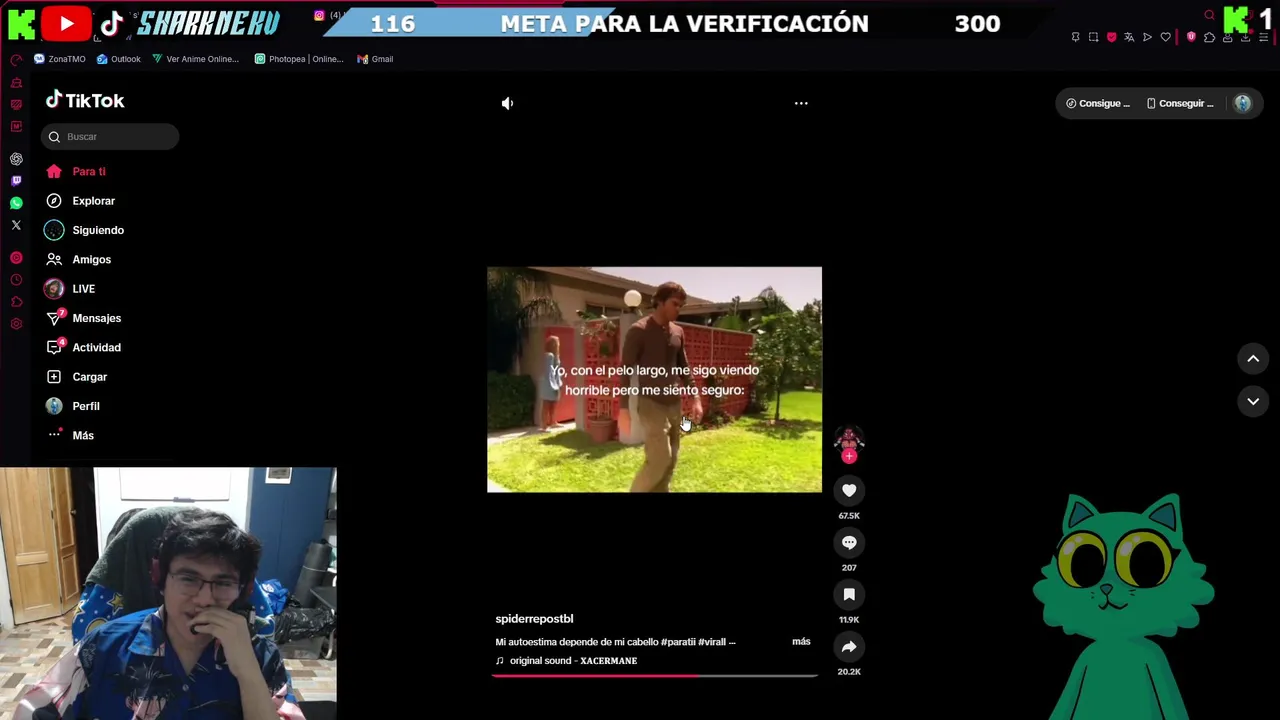Open X in browser sidebar
Viewport: 1280px width, 720px height.
[16, 225]
